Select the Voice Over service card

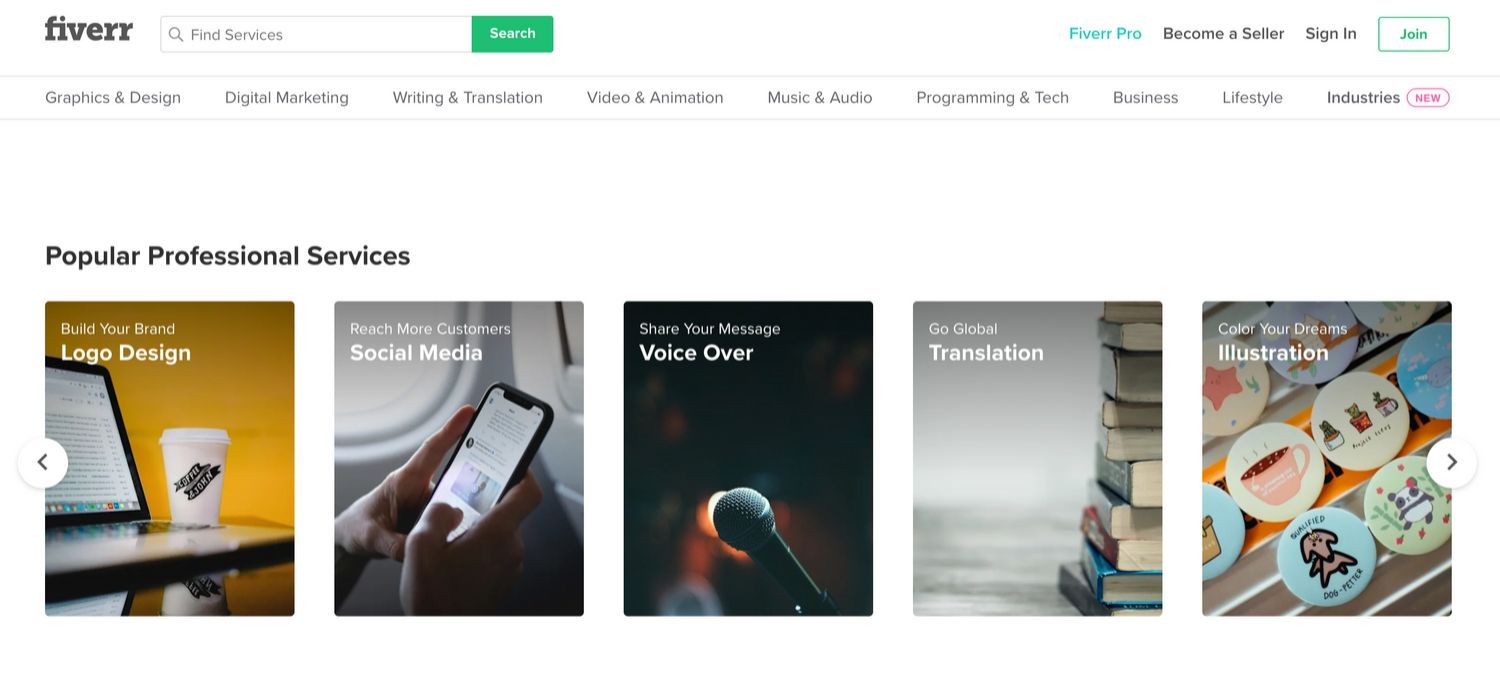[748, 459]
